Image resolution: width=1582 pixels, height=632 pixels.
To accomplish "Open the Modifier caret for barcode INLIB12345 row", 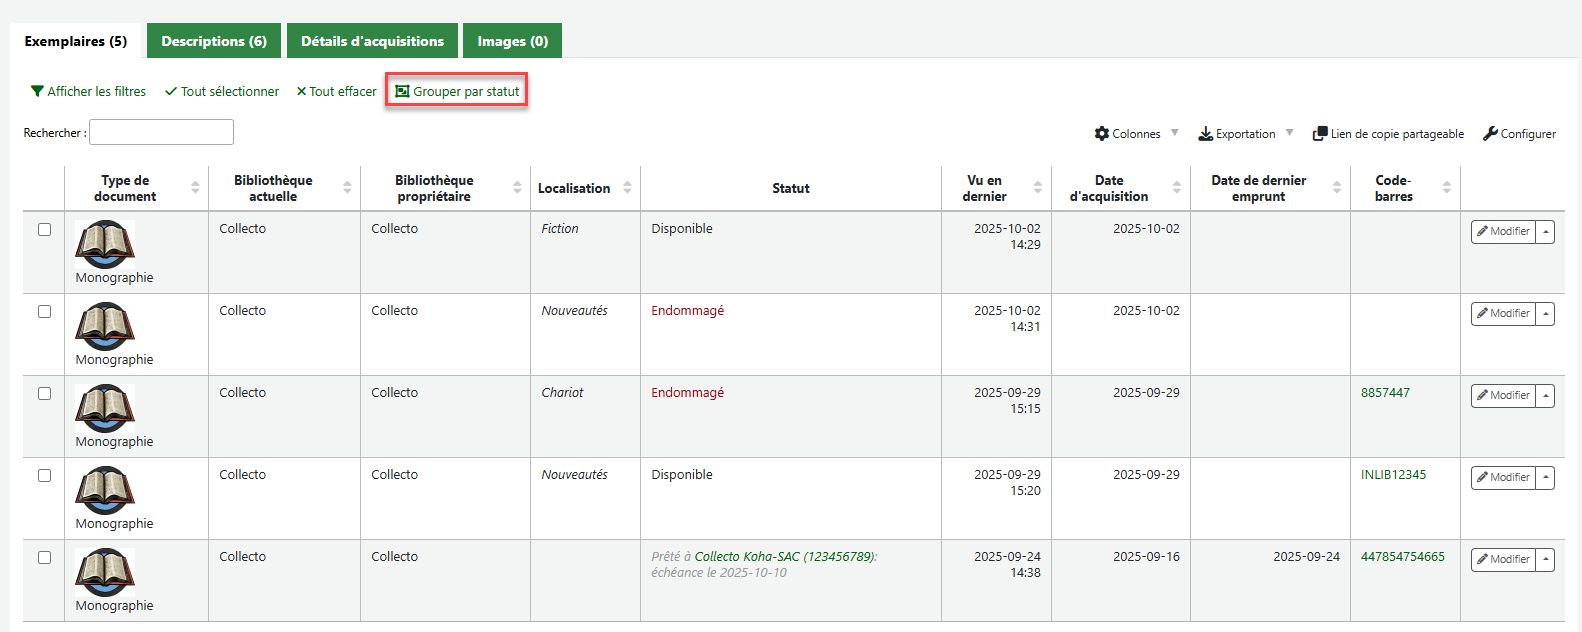I will pyautogui.click(x=1546, y=478).
